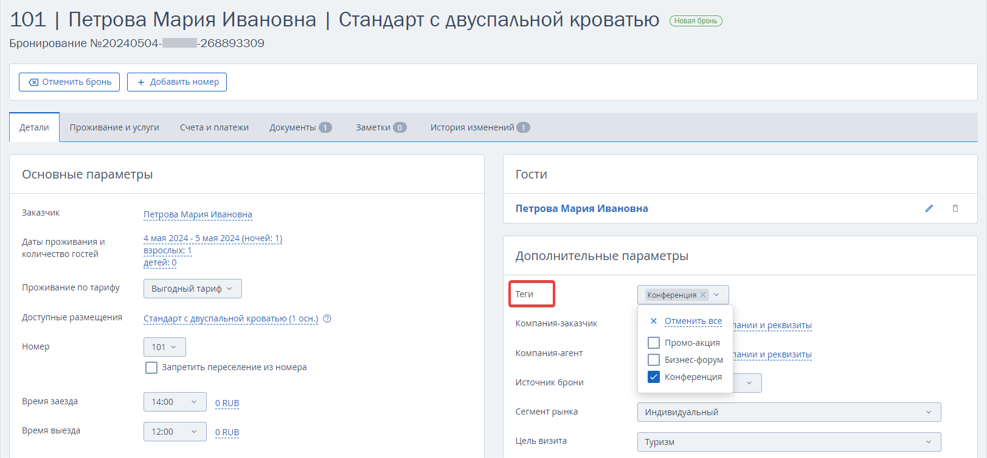987x458 pixels.
Task: Click Компания-агент company details link
Action: pyautogui.click(x=772, y=355)
